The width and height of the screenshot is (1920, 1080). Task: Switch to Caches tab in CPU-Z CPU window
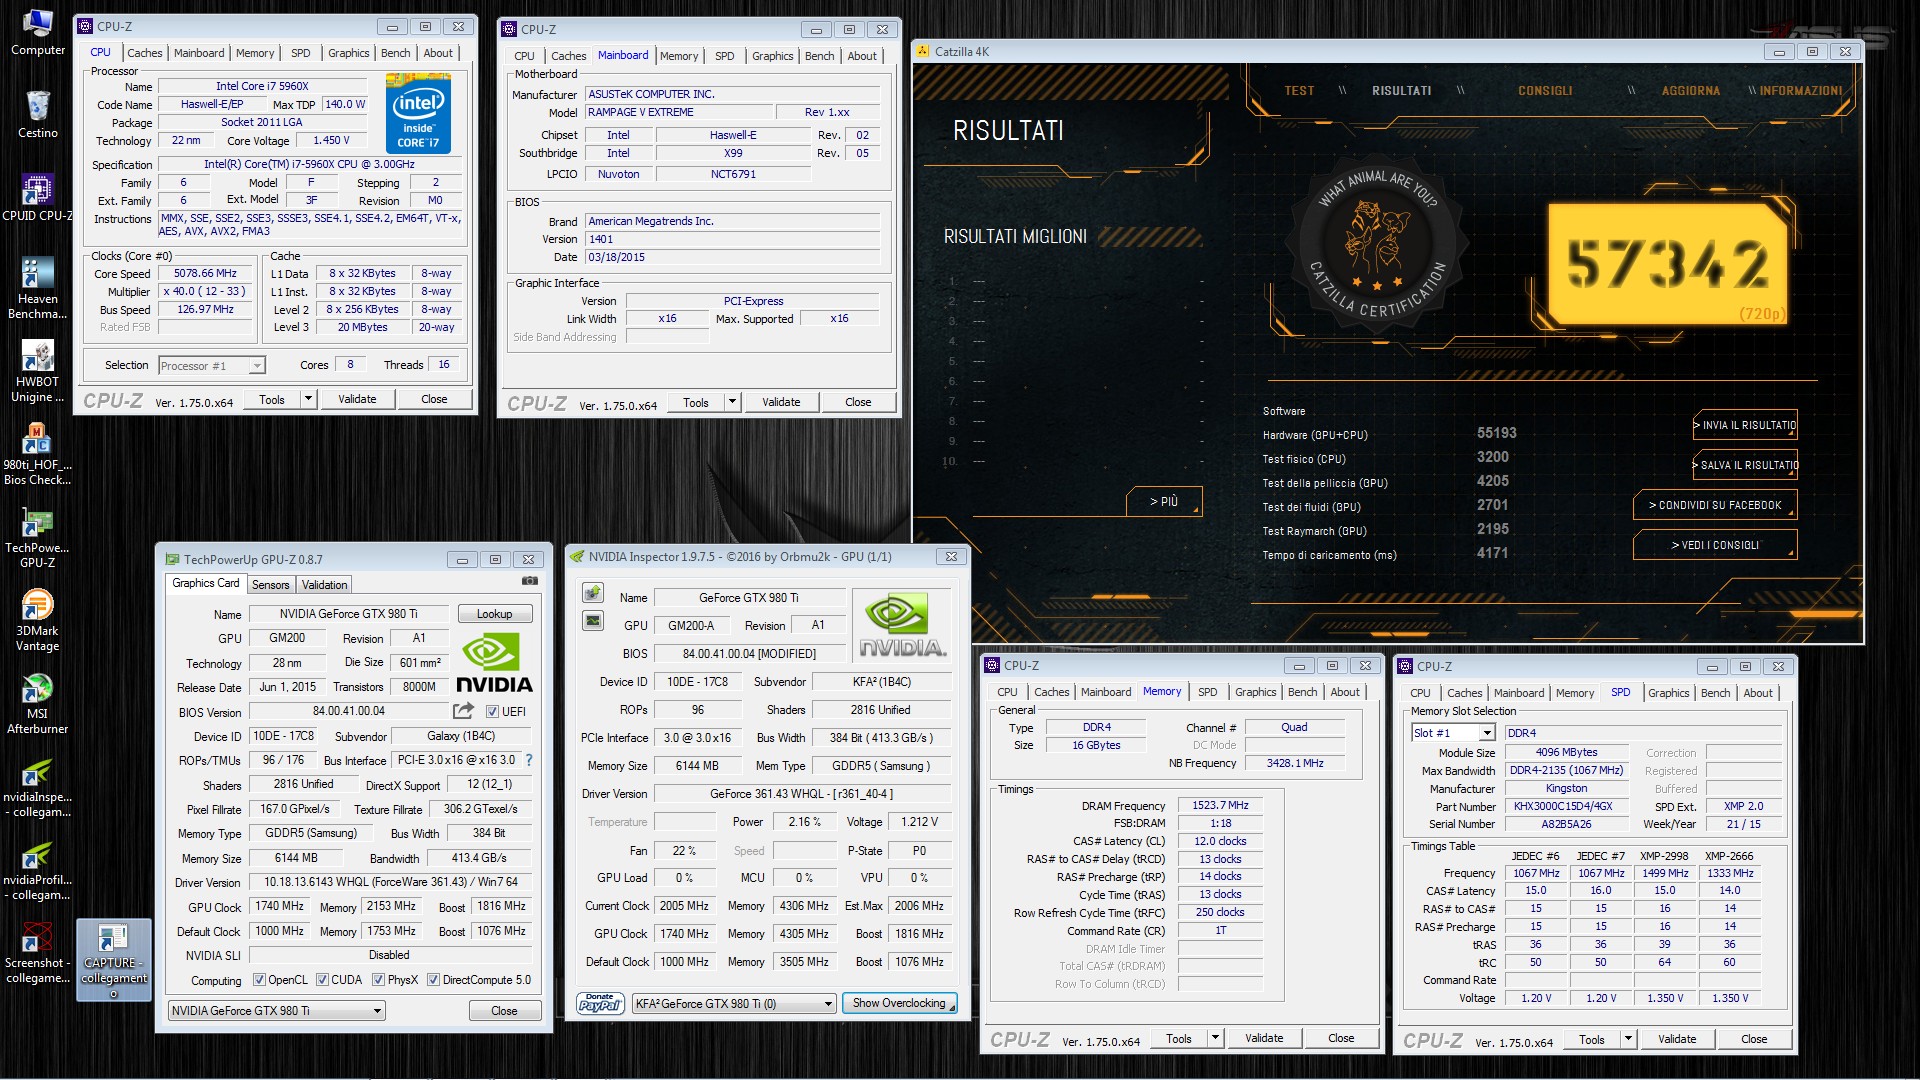click(145, 53)
